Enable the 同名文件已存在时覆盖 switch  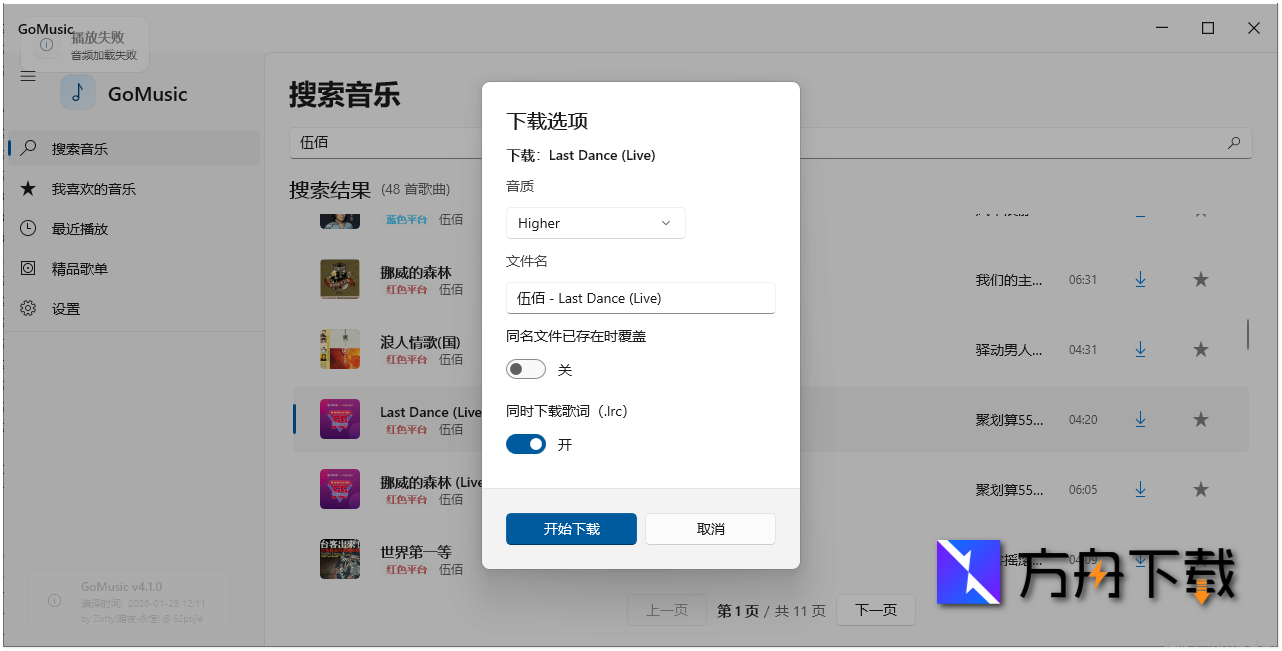tap(525, 369)
